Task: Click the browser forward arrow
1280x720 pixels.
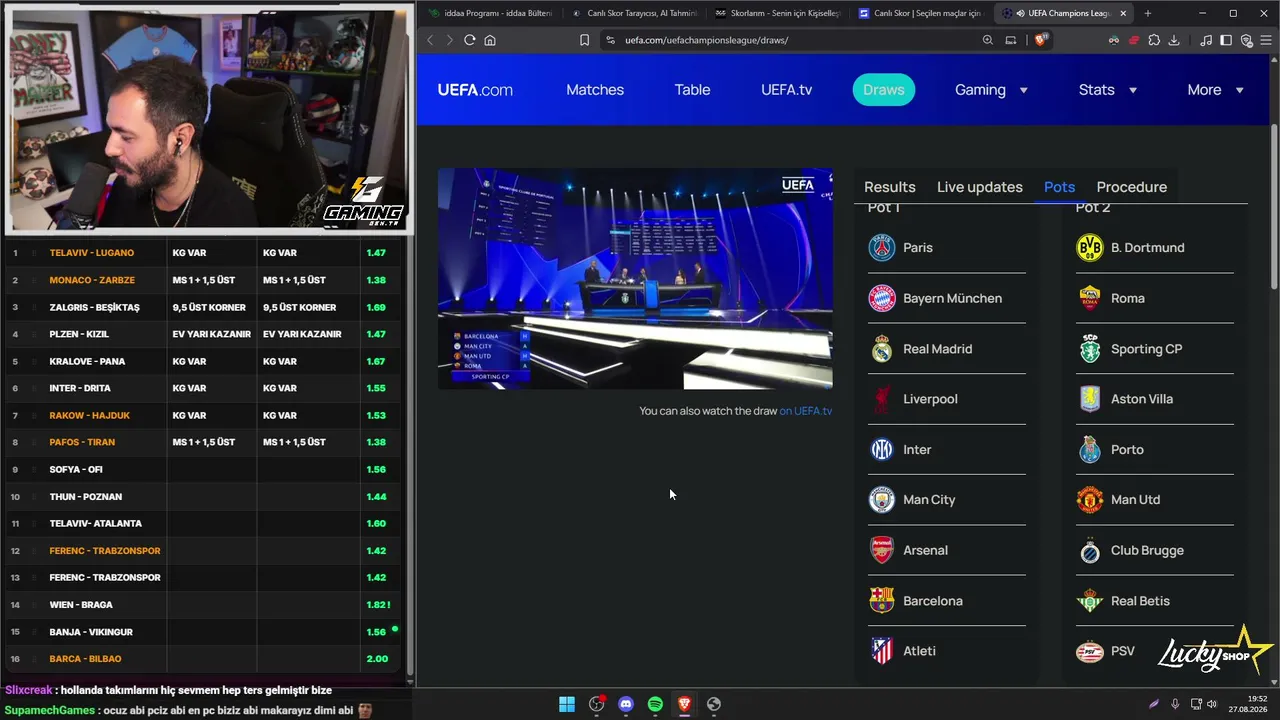Action: 449,40
